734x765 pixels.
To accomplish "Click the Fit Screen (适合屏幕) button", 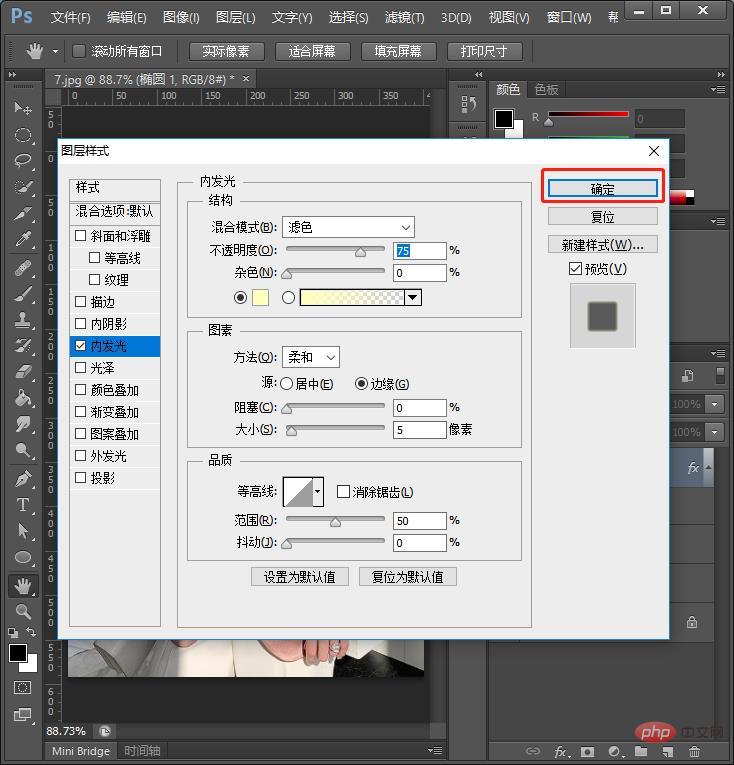I will [312, 51].
